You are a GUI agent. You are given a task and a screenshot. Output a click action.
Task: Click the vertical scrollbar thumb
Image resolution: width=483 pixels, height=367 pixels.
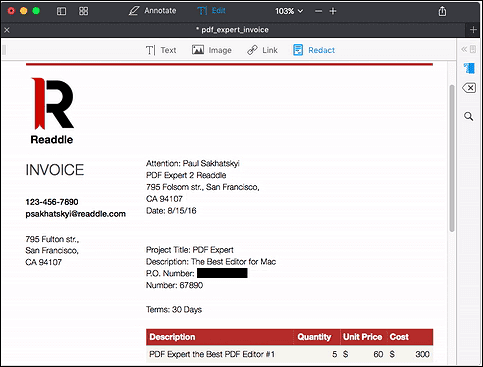click(x=452, y=158)
